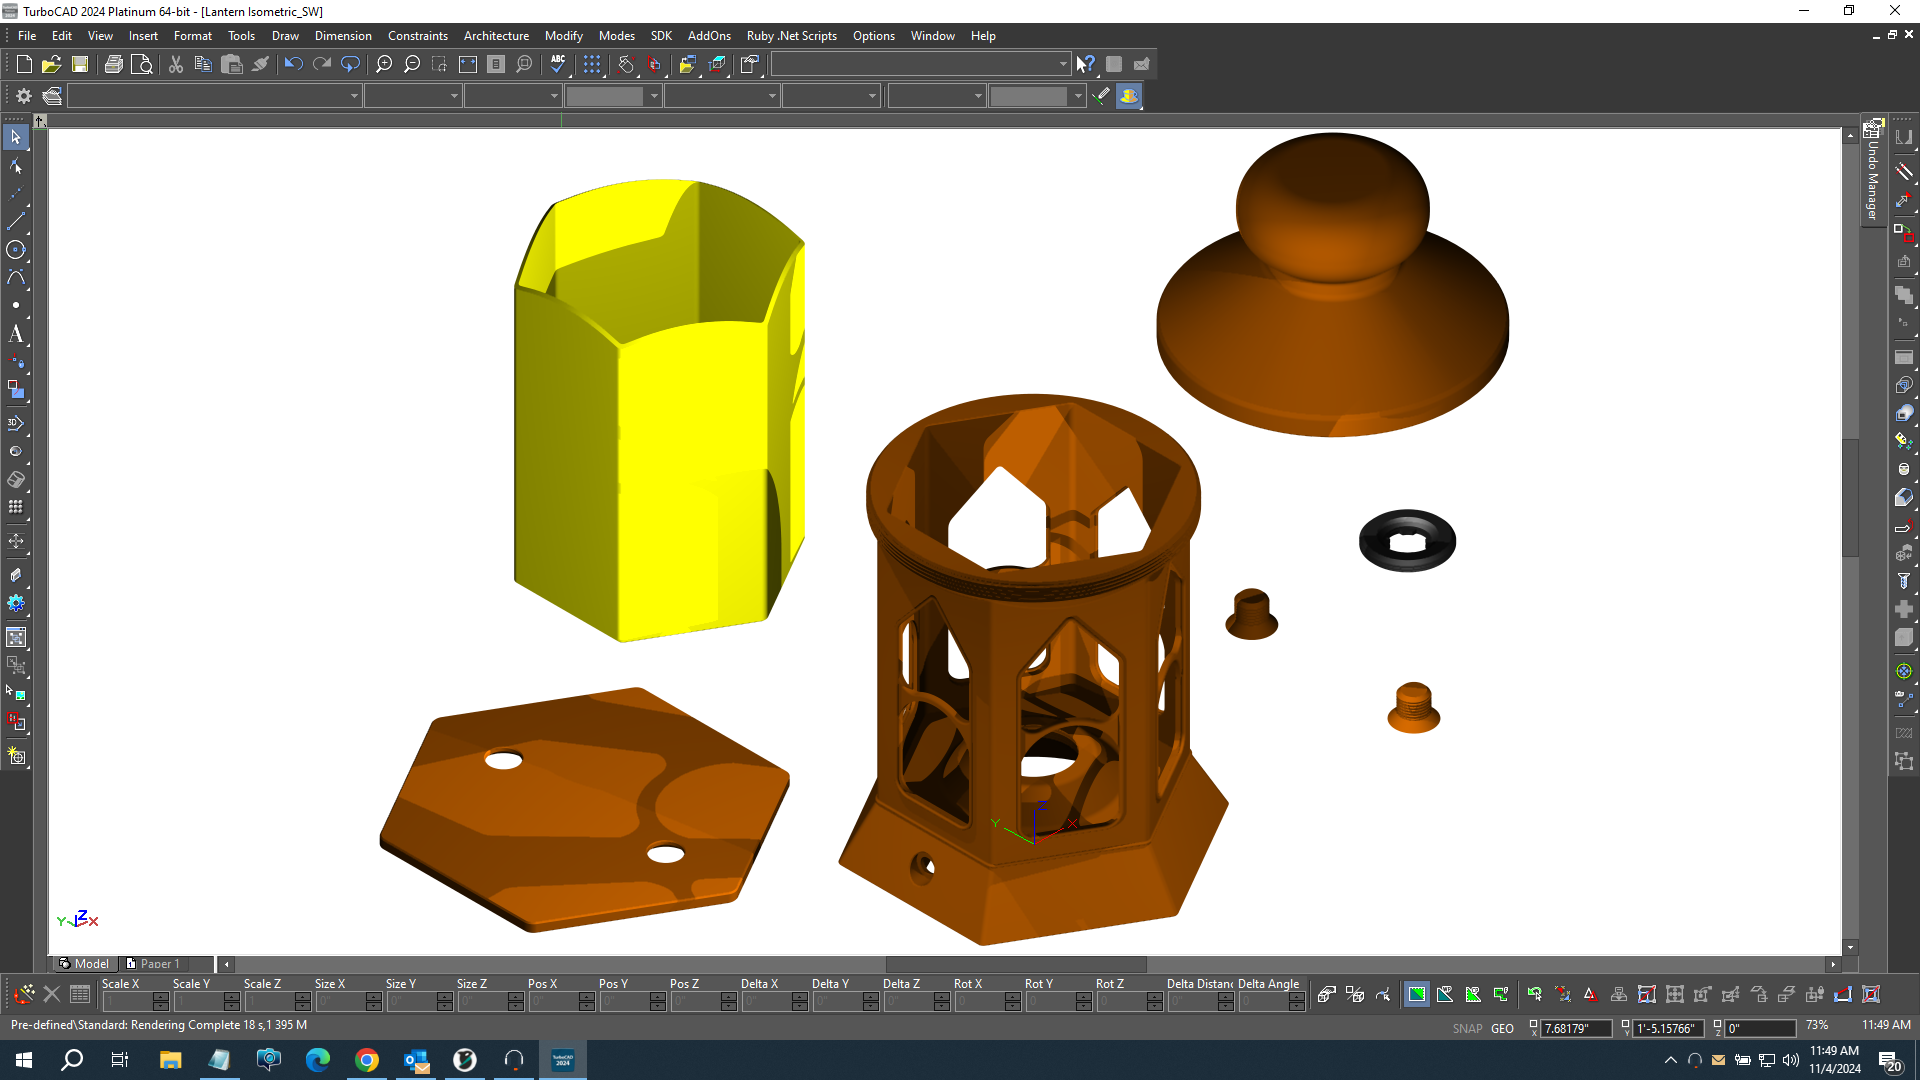Image resolution: width=1920 pixels, height=1080 pixels.
Task: Toggle the highlighted render-mode button
Action: coord(1416,994)
